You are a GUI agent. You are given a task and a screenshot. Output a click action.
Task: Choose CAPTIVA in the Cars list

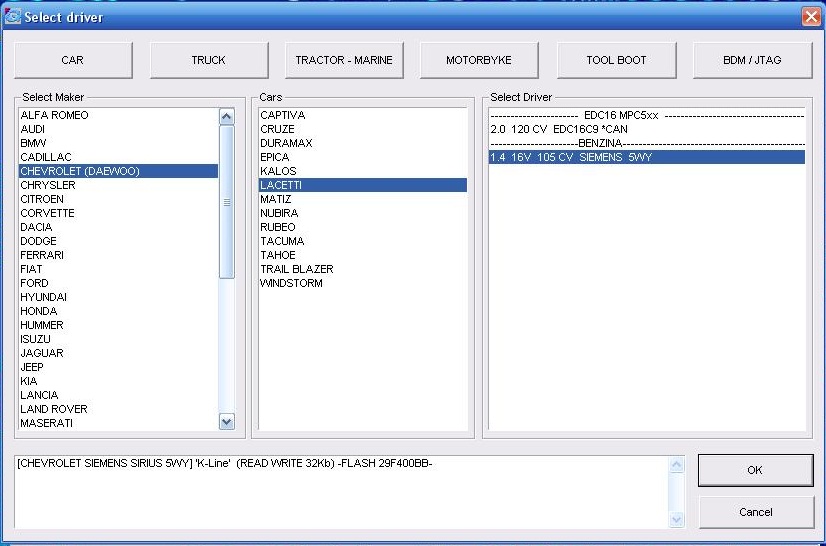click(283, 115)
